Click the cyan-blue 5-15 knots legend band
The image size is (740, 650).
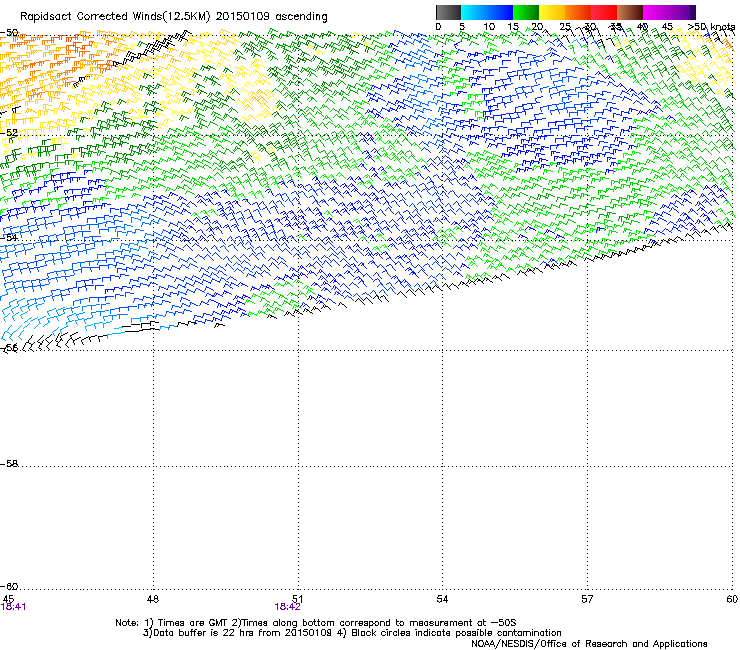pyautogui.click(x=487, y=12)
